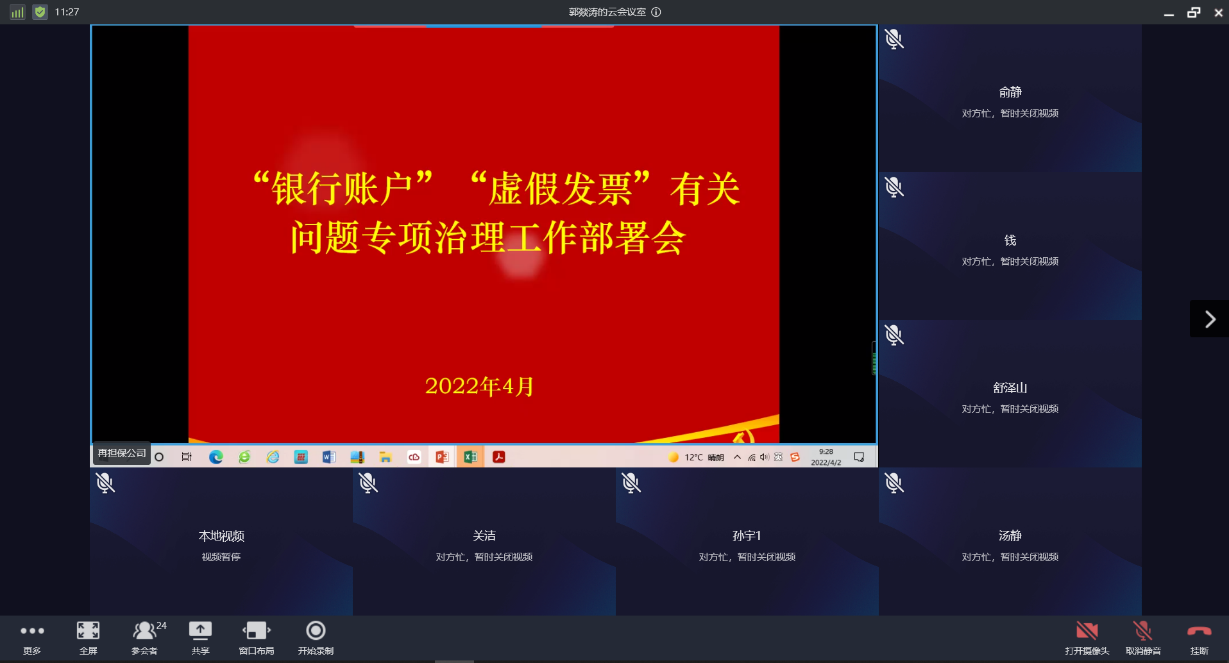Start screen sharing via 共享

point(200,637)
